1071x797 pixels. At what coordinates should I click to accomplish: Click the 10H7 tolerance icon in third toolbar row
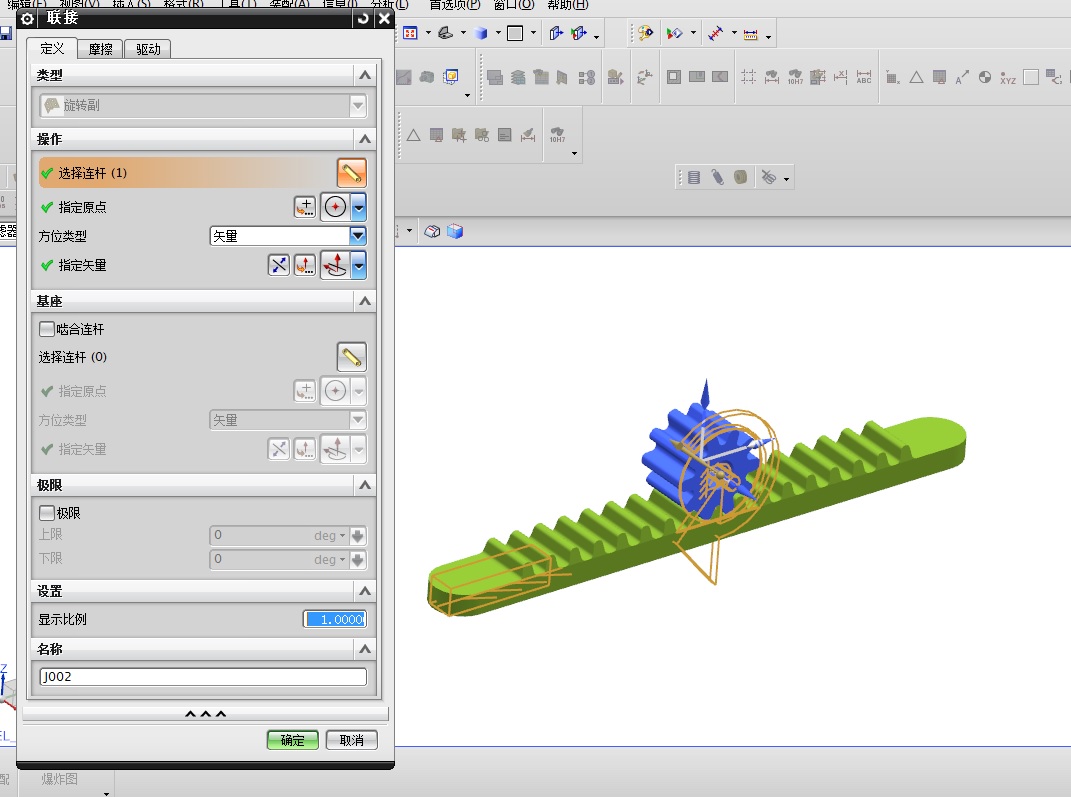[557, 135]
